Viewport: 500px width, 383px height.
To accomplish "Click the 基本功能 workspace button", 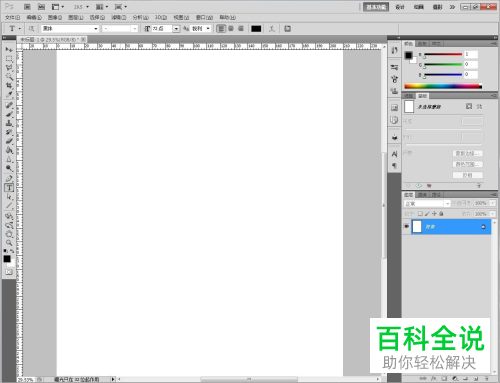I will (376, 7).
